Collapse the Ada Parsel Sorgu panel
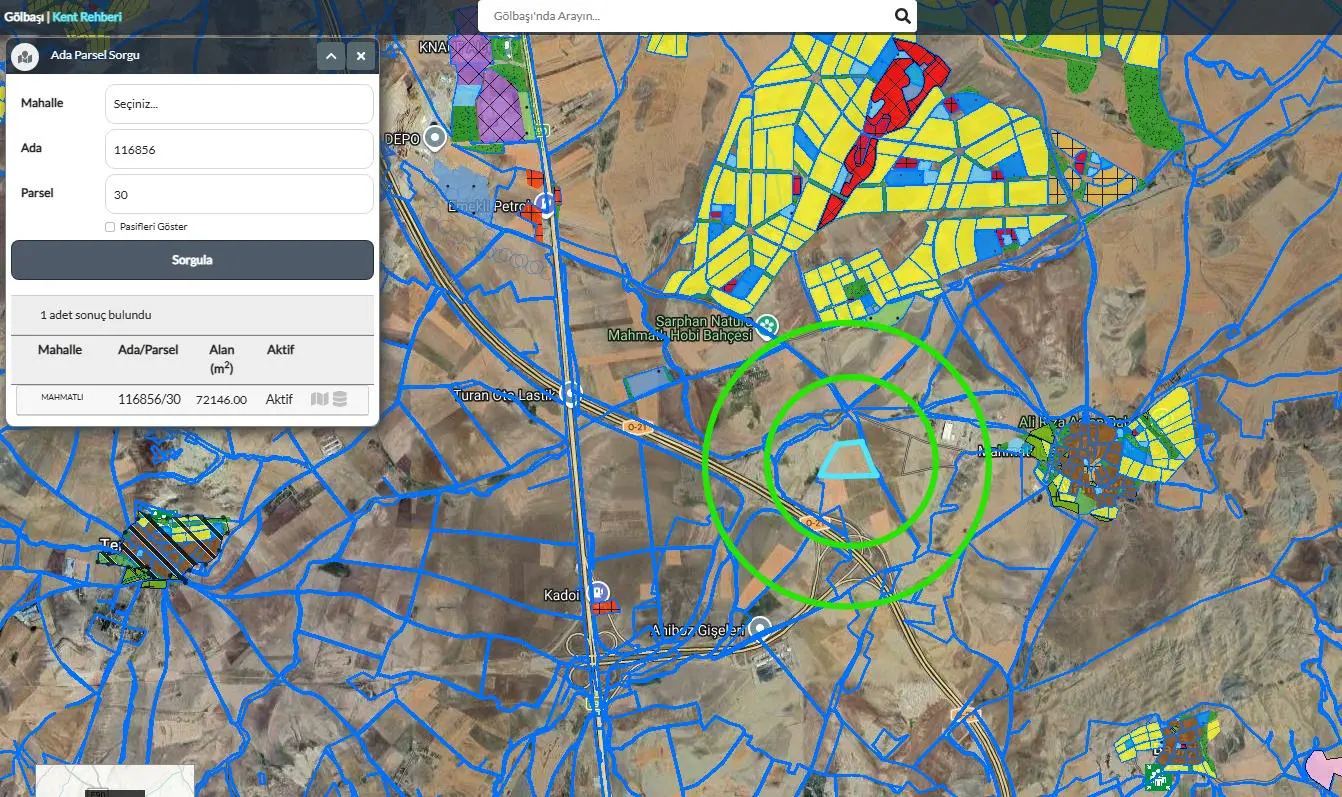Image resolution: width=1342 pixels, height=797 pixels. click(x=331, y=56)
